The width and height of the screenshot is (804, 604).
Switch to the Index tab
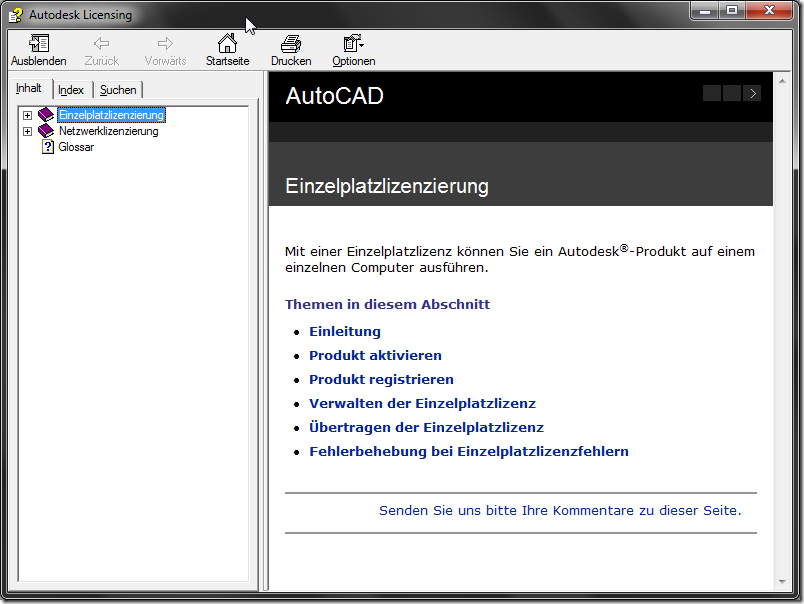(71, 90)
